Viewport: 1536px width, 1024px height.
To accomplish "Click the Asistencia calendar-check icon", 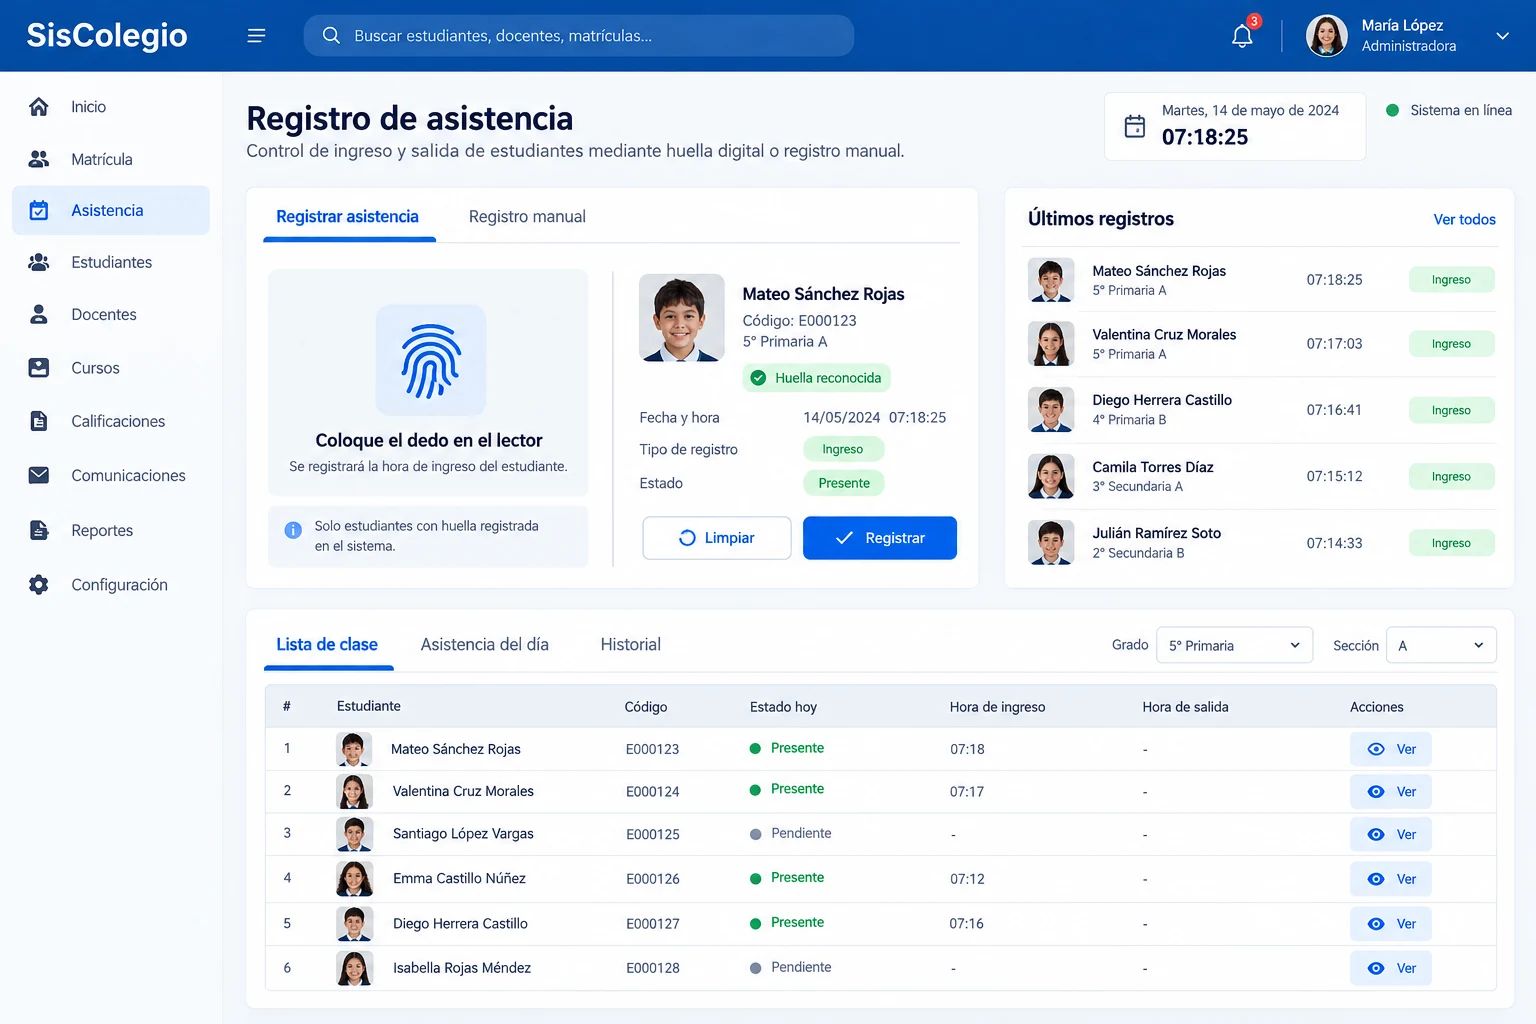I will pos(39,210).
